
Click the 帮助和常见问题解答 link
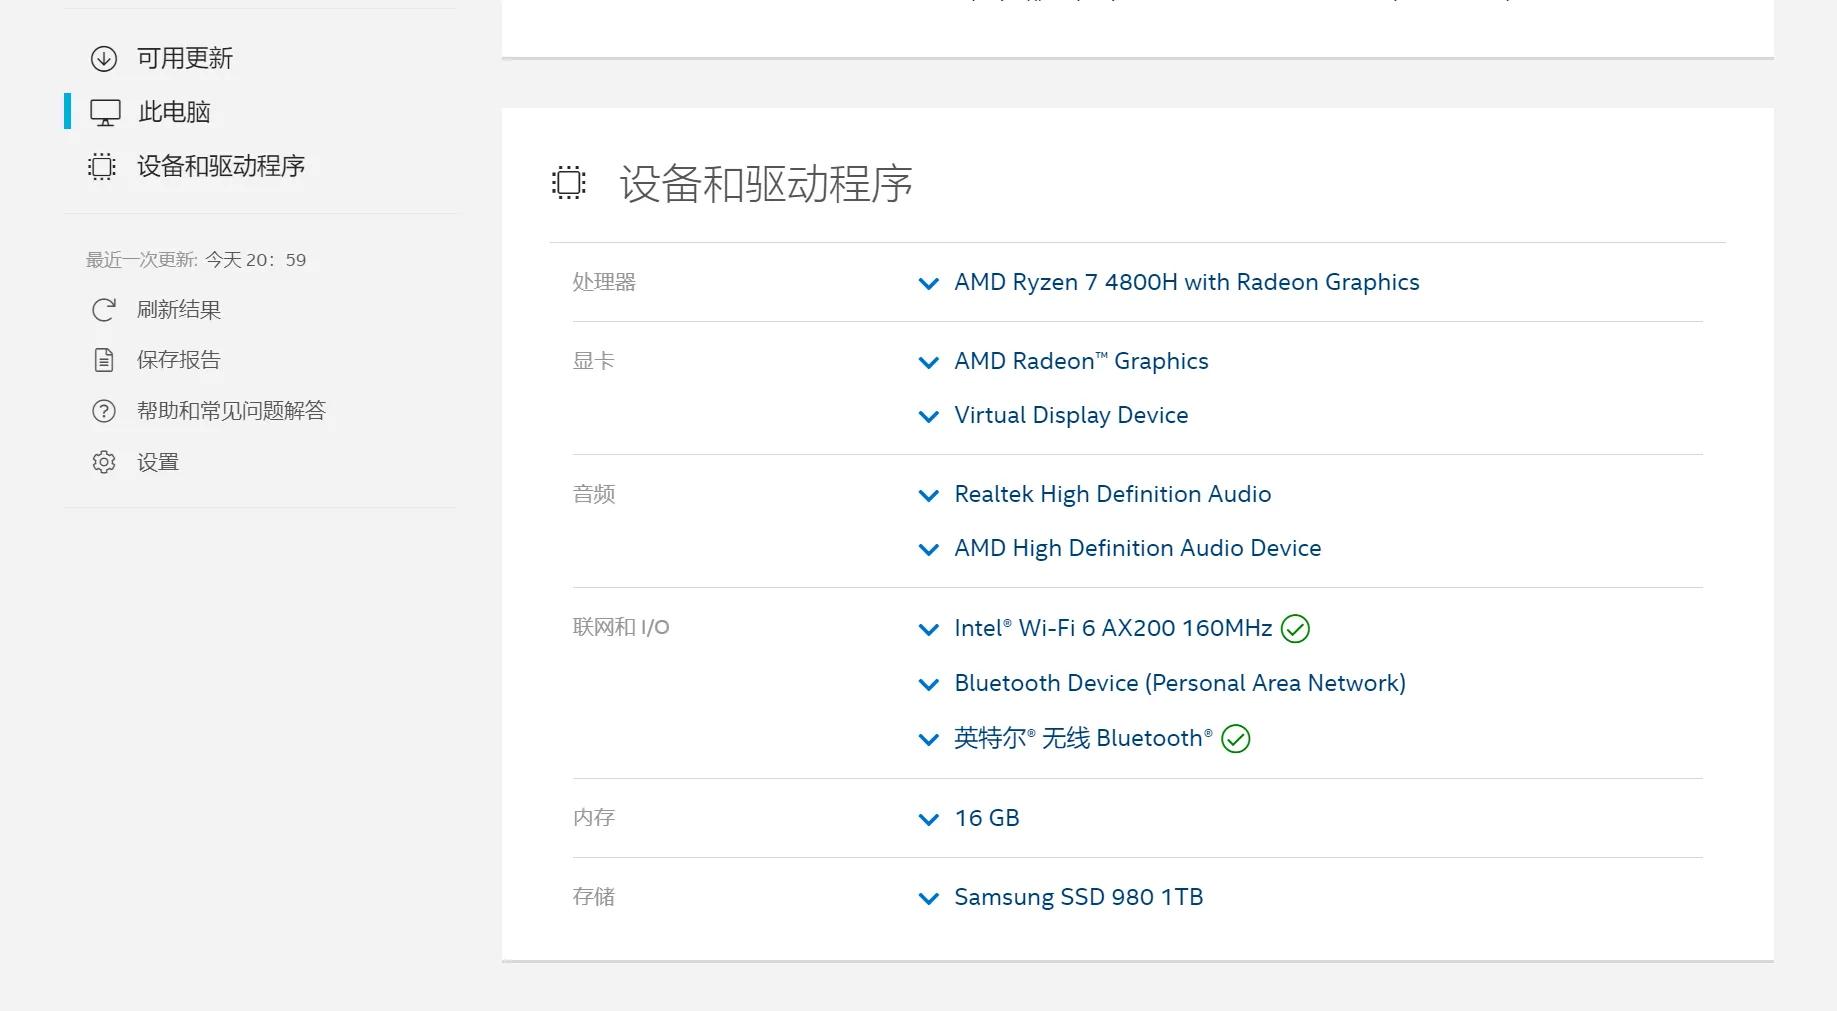[x=234, y=410]
